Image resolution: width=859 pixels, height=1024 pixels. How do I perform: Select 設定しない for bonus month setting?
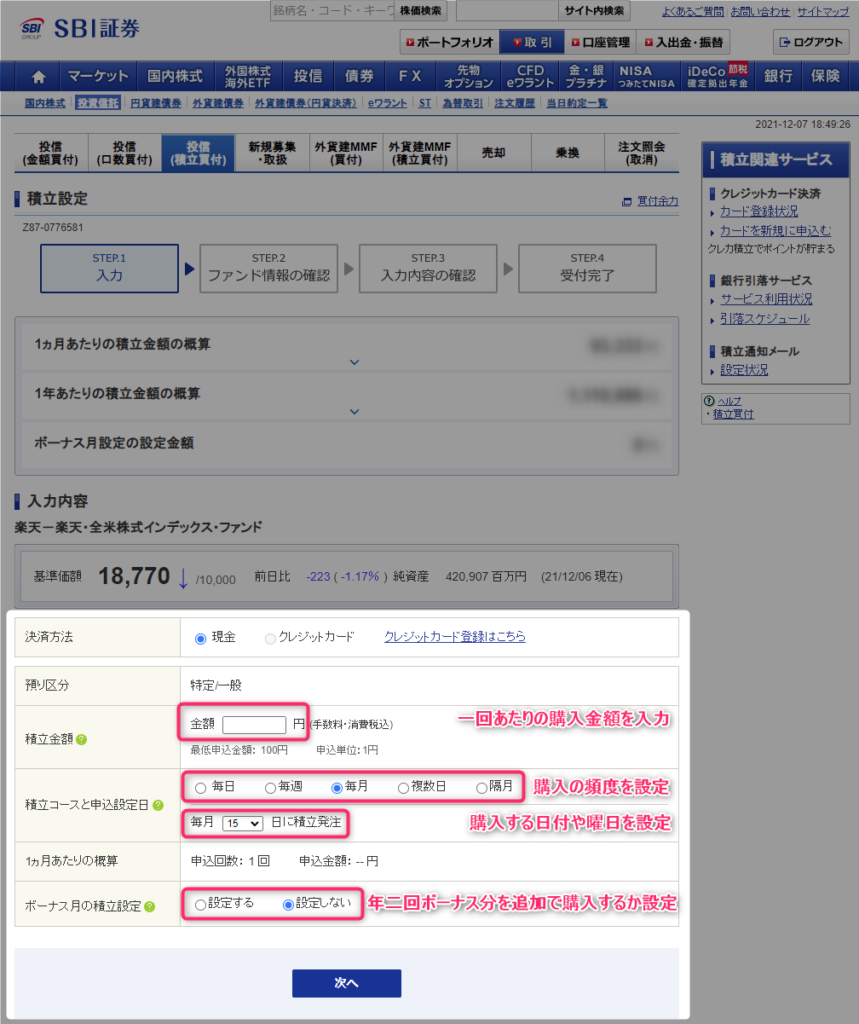click(x=287, y=904)
